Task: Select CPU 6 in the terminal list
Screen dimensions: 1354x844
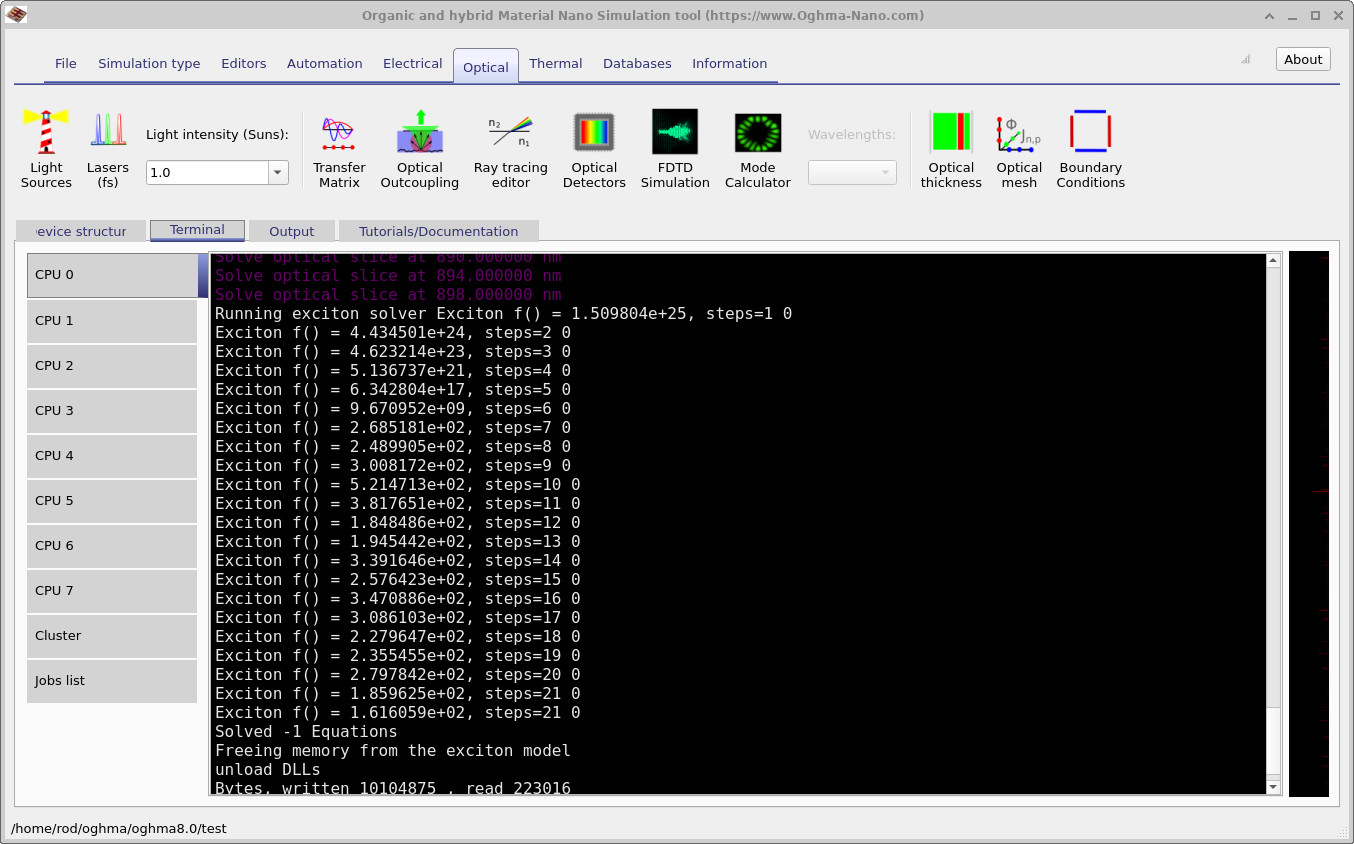Action: [x=112, y=546]
